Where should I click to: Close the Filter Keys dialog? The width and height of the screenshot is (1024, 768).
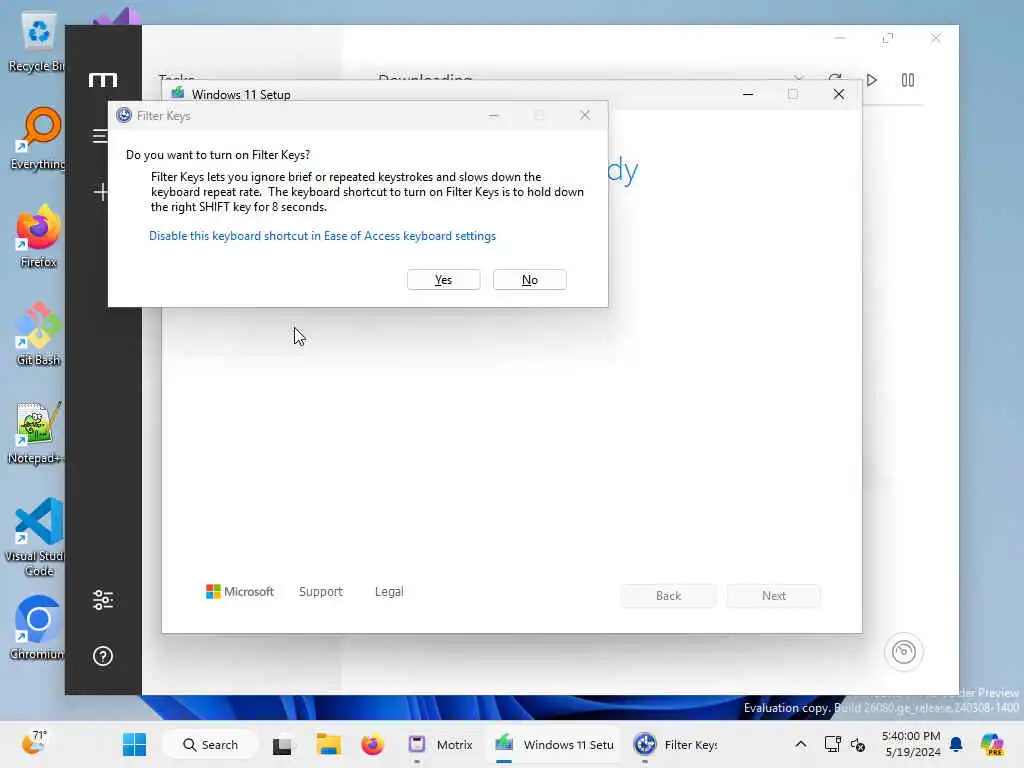pyautogui.click(x=584, y=115)
